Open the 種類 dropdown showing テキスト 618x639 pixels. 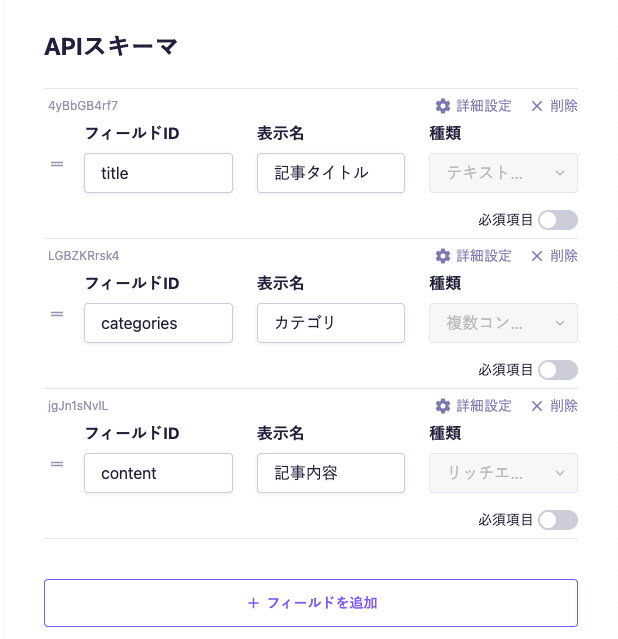(x=503, y=173)
